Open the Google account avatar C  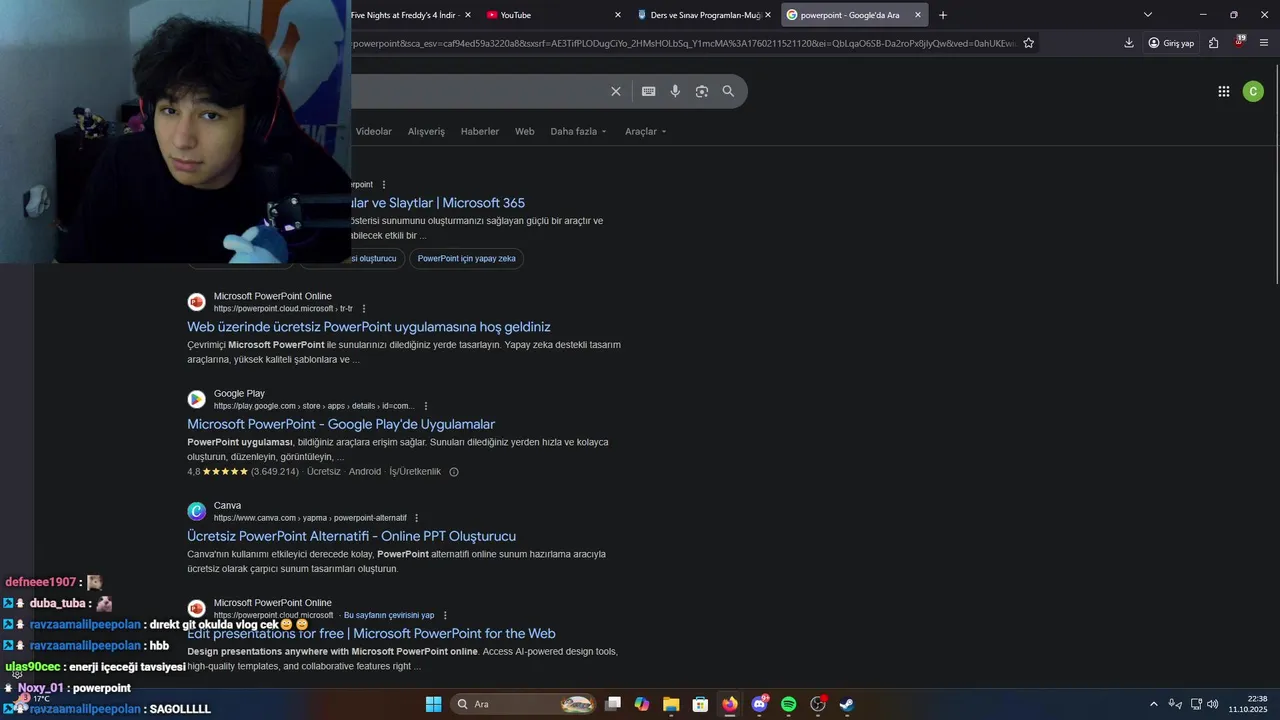pos(1253,91)
